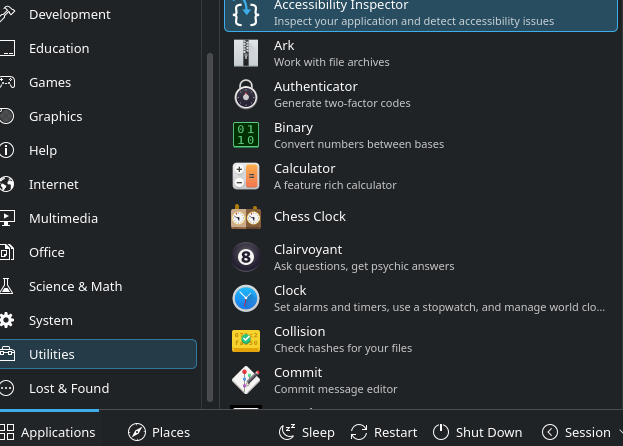Image resolution: width=623 pixels, height=446 pixels.
Task: Open the Help category label
Action: pyautogui.click(x=43, y=151)
